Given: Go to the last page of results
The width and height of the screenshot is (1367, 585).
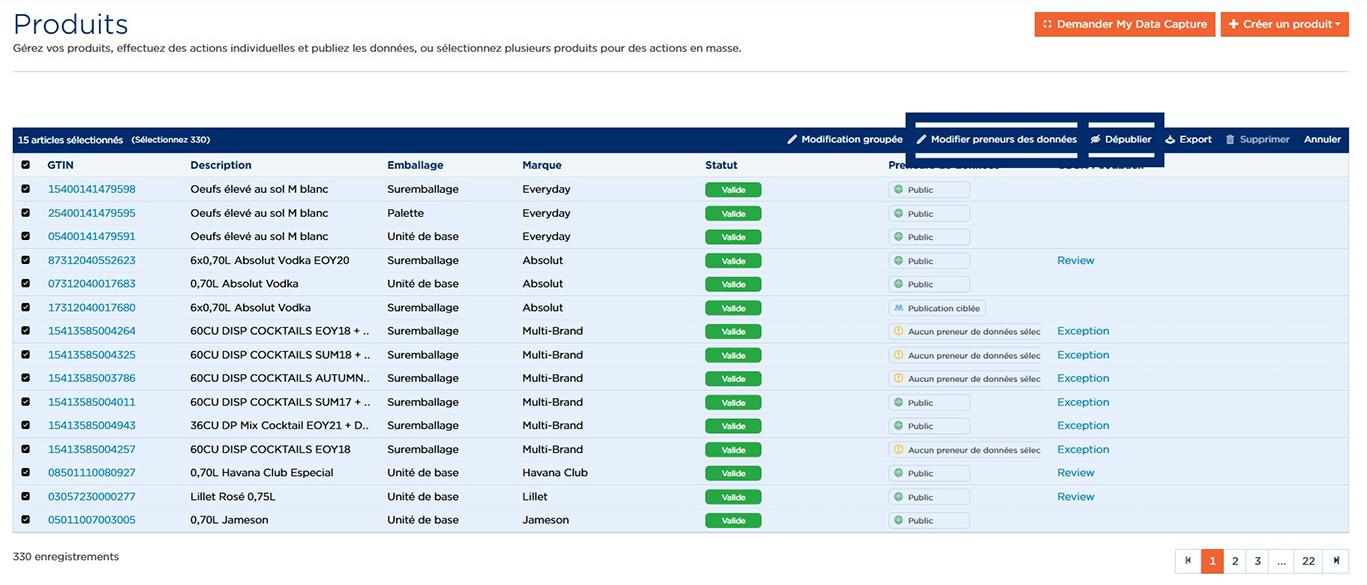Looking at the screenshot, I should tap(1336, 561).
